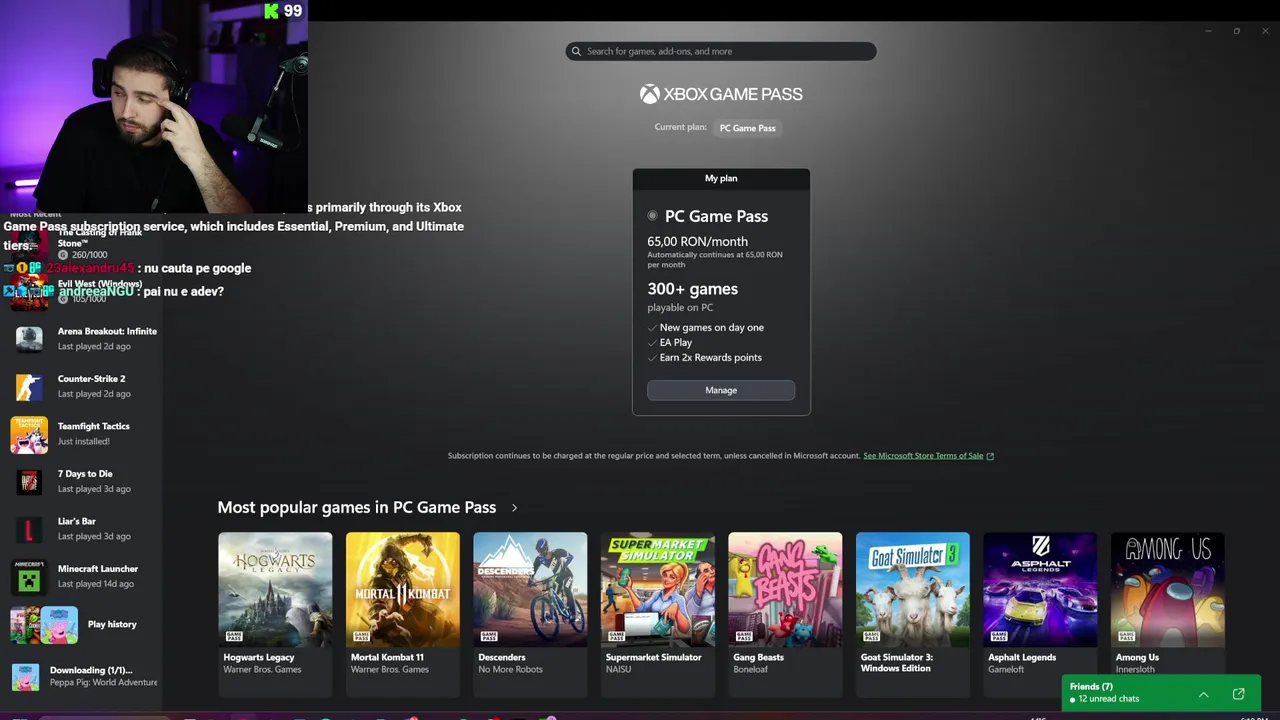Restore the Xbox app window
Screen dimensions: 1280x720
click(x=1236, y=31)
